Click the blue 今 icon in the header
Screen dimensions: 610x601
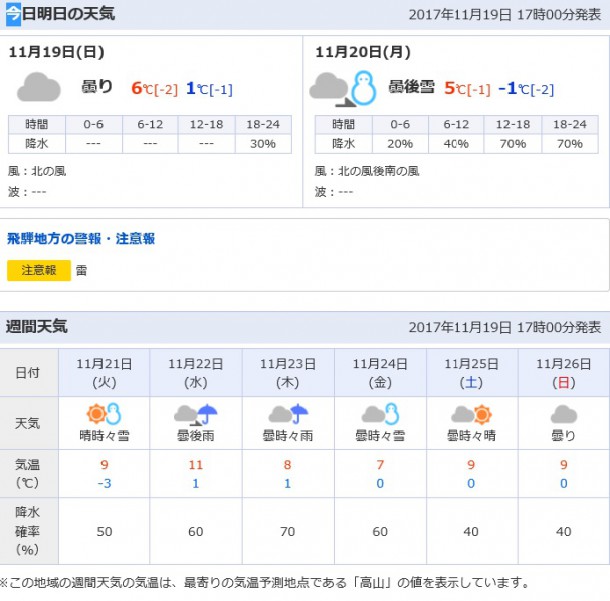(13, 15)
